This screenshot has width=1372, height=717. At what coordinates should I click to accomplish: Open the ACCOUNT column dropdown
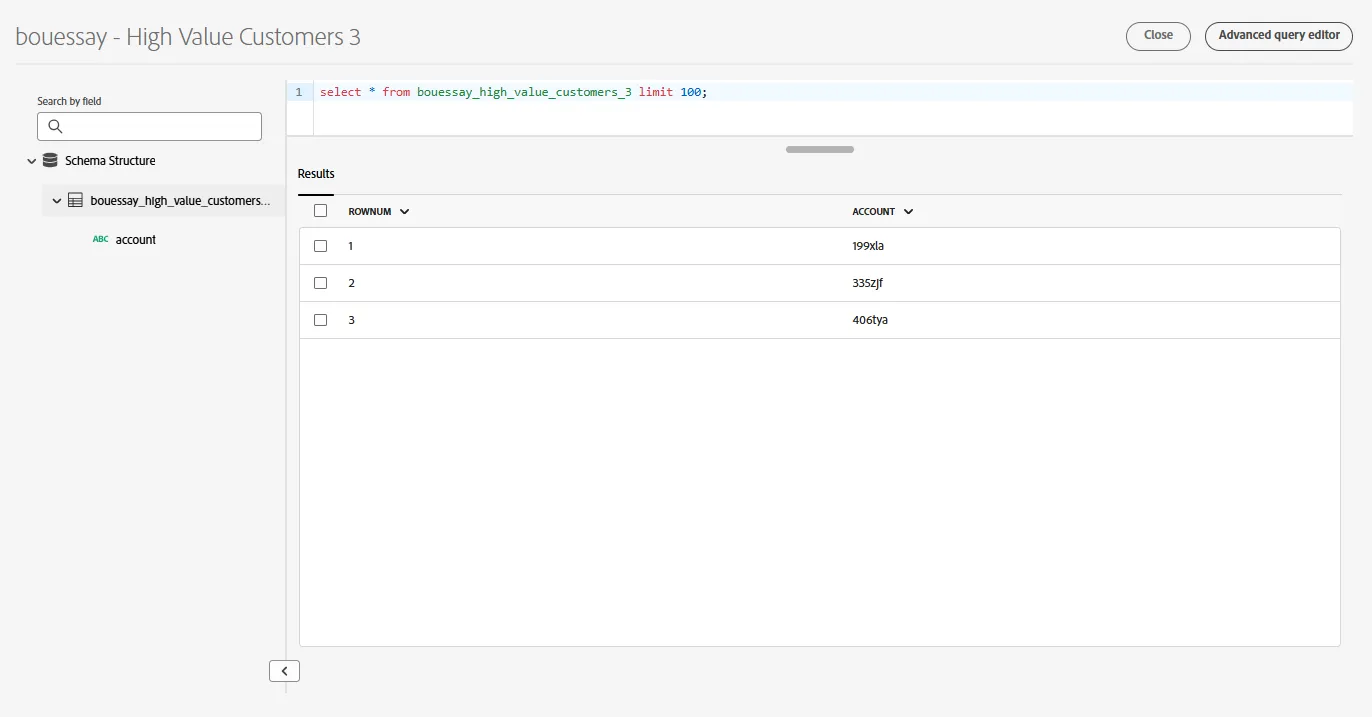[908, 212]
